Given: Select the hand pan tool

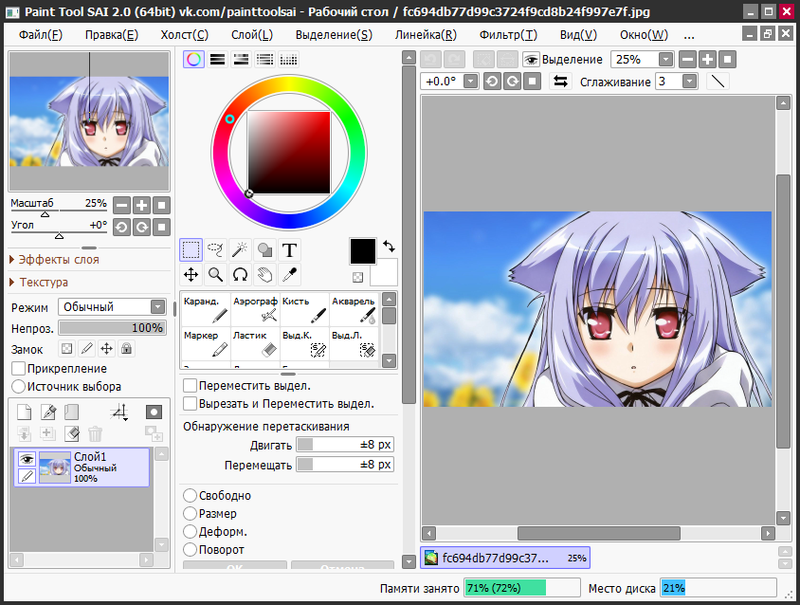Looking at the screenshot, I should coord(265,274).
